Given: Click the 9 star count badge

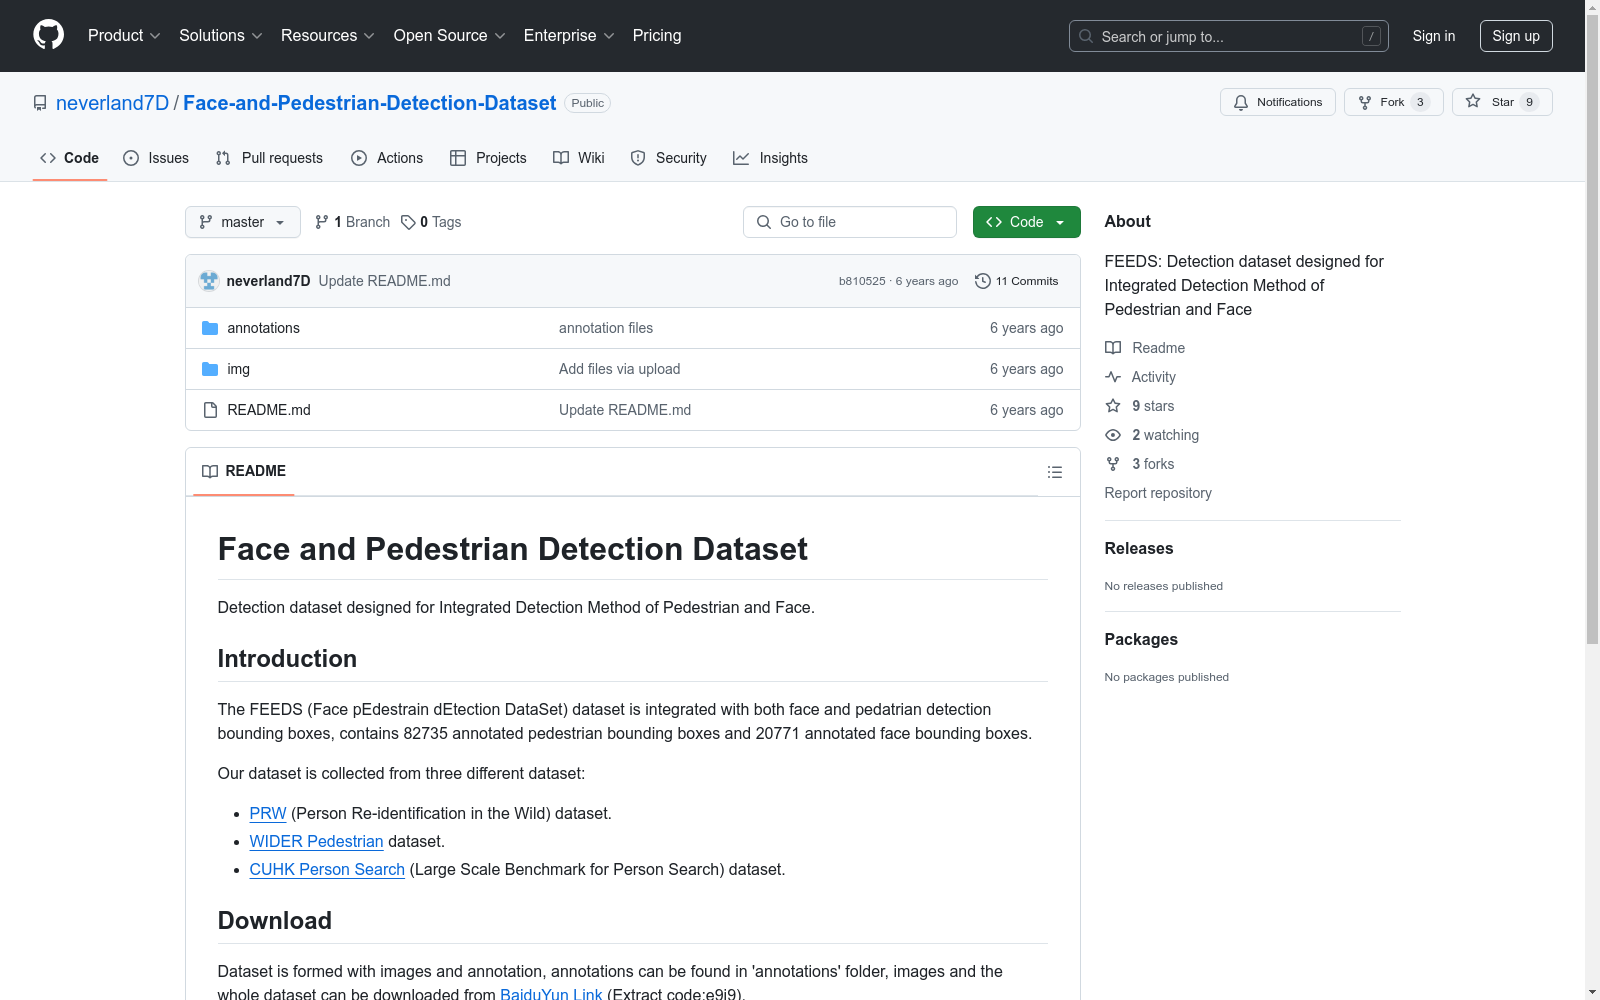Looking at the screenshot, I should pyautogui.click(x=1529, y=102).
